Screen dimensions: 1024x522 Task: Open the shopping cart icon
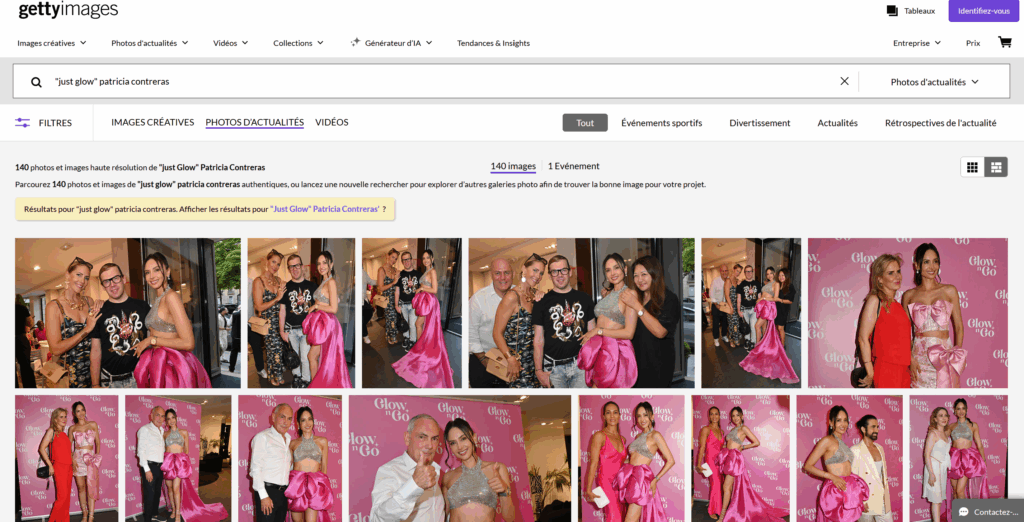(1004, 42)
